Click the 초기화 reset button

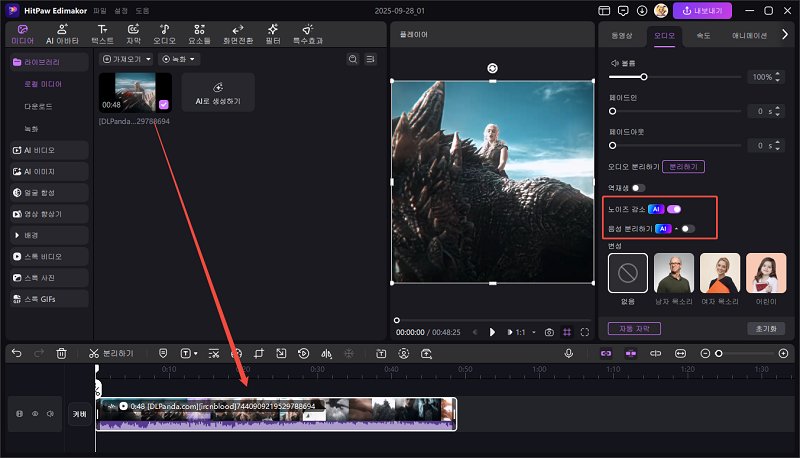(x=766, y=328)
